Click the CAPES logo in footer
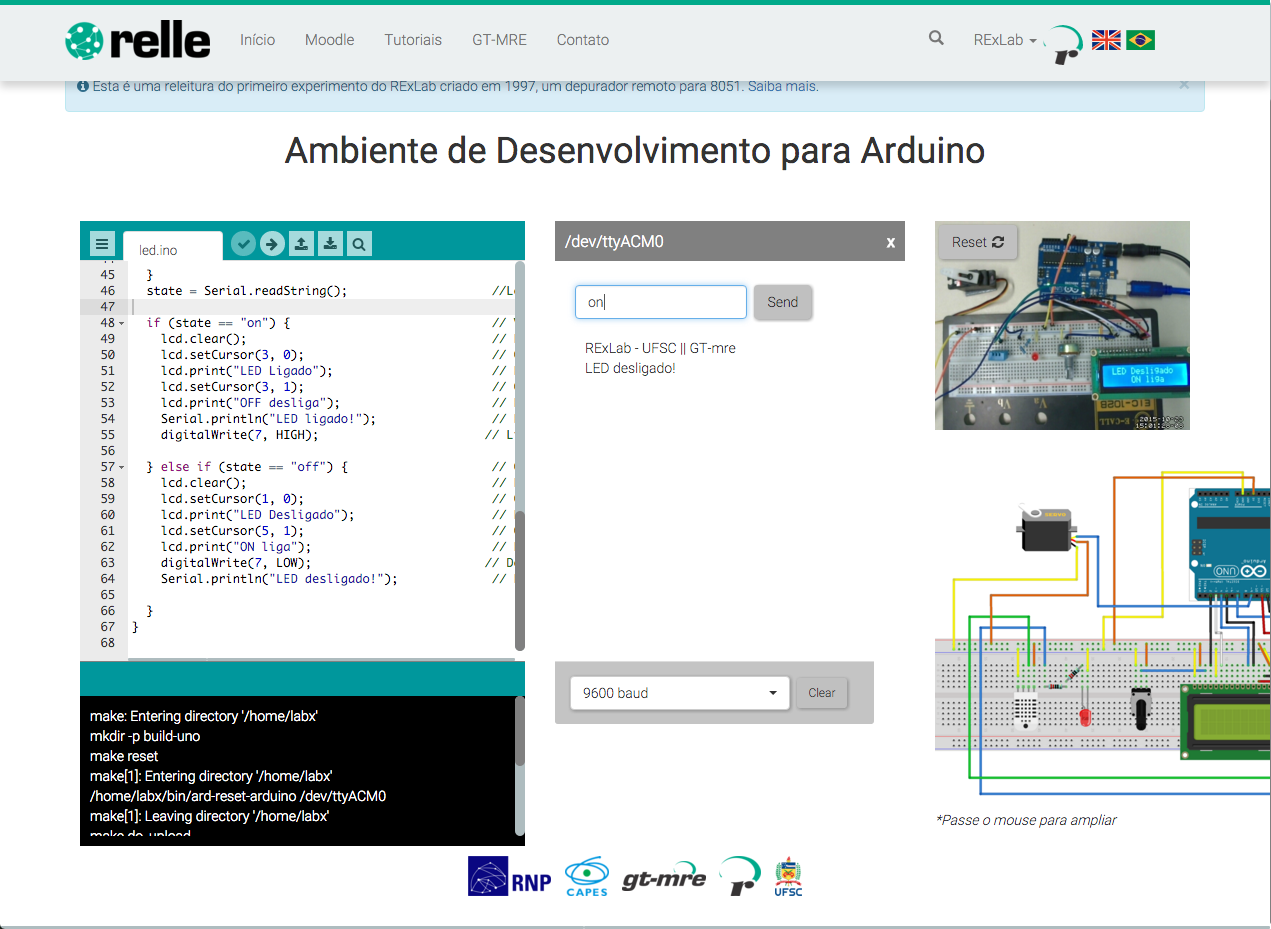Viewport: 1271px width, 929px height. click(x=586, y=877)
